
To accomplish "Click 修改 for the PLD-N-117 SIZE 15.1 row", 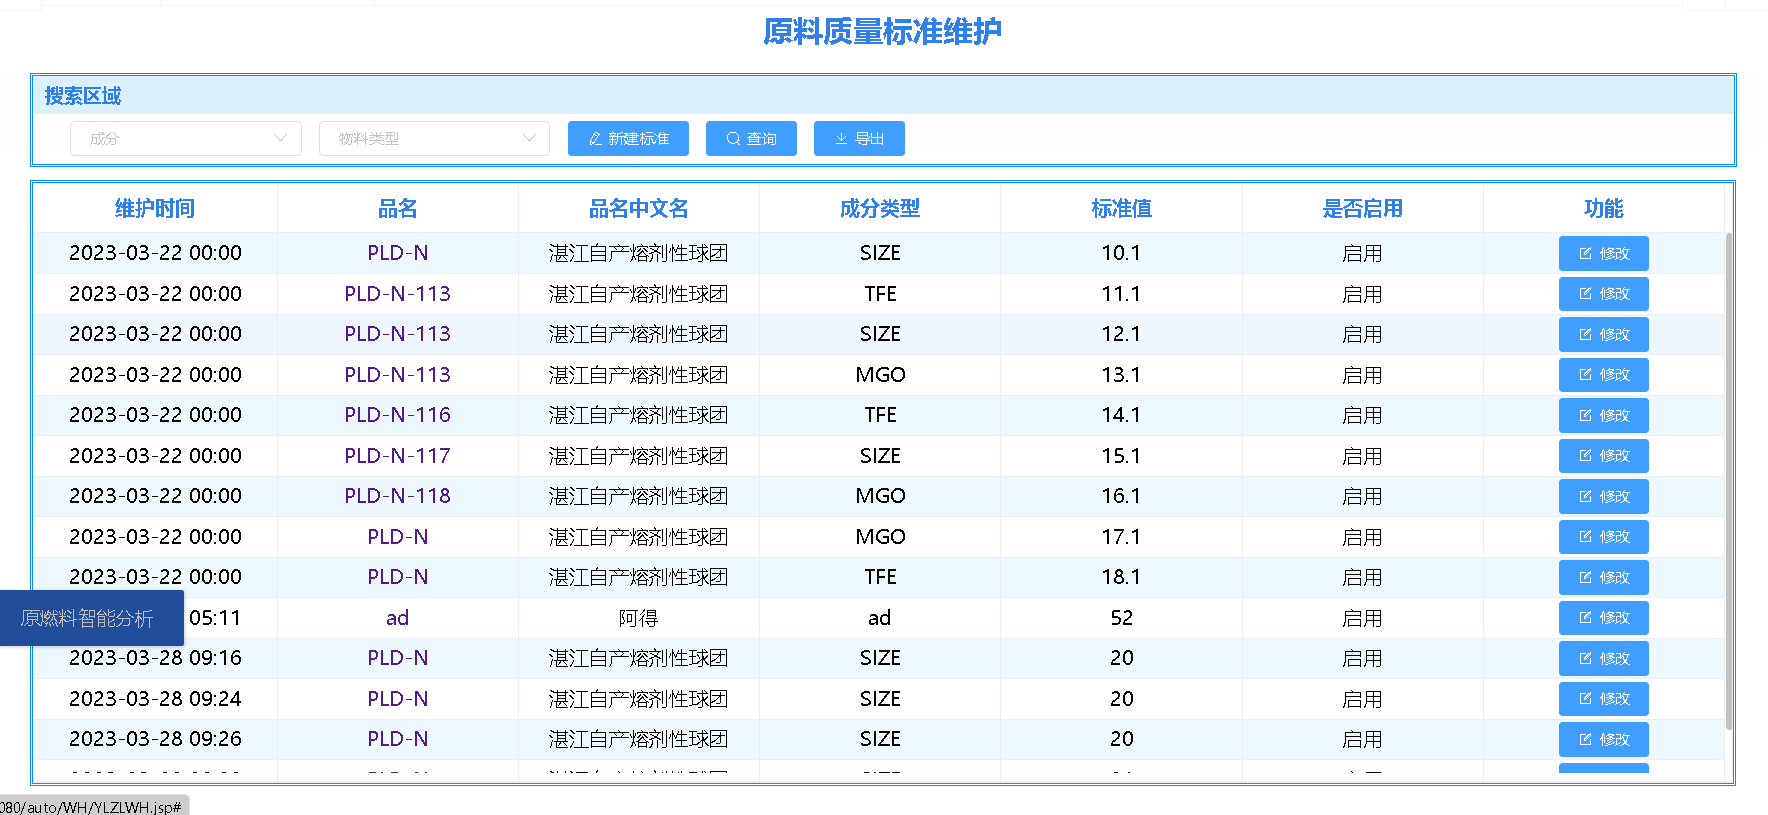I will click(x=1603, y=456).
